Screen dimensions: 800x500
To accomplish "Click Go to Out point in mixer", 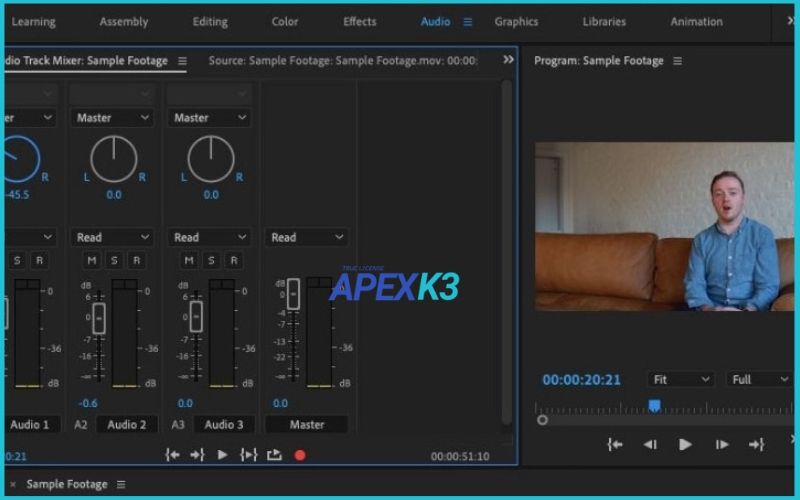I will pos(197,455).
